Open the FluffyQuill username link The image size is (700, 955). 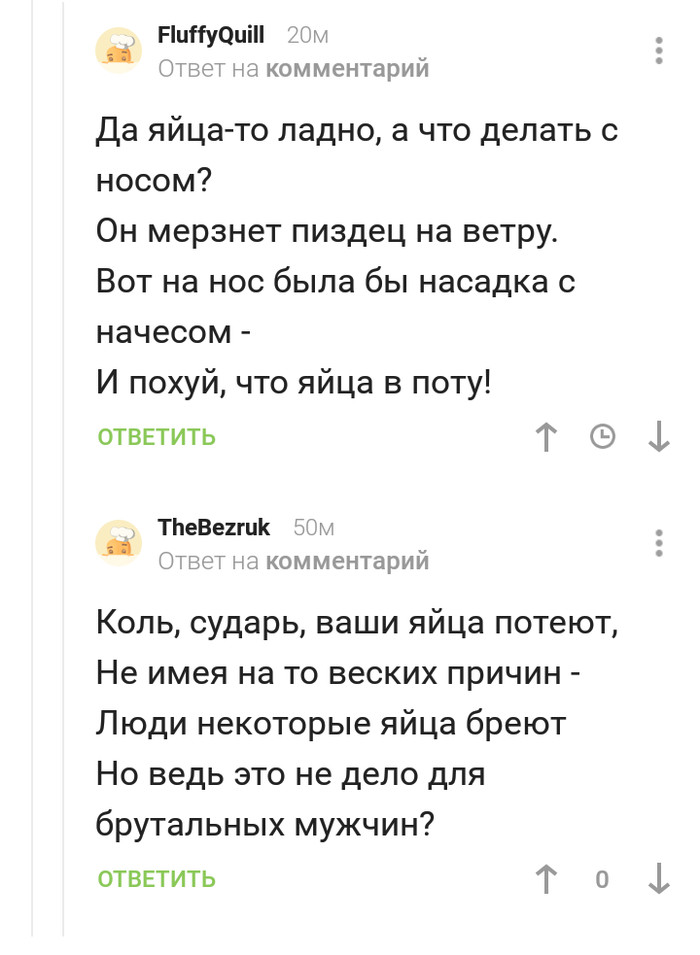point(211,36)
